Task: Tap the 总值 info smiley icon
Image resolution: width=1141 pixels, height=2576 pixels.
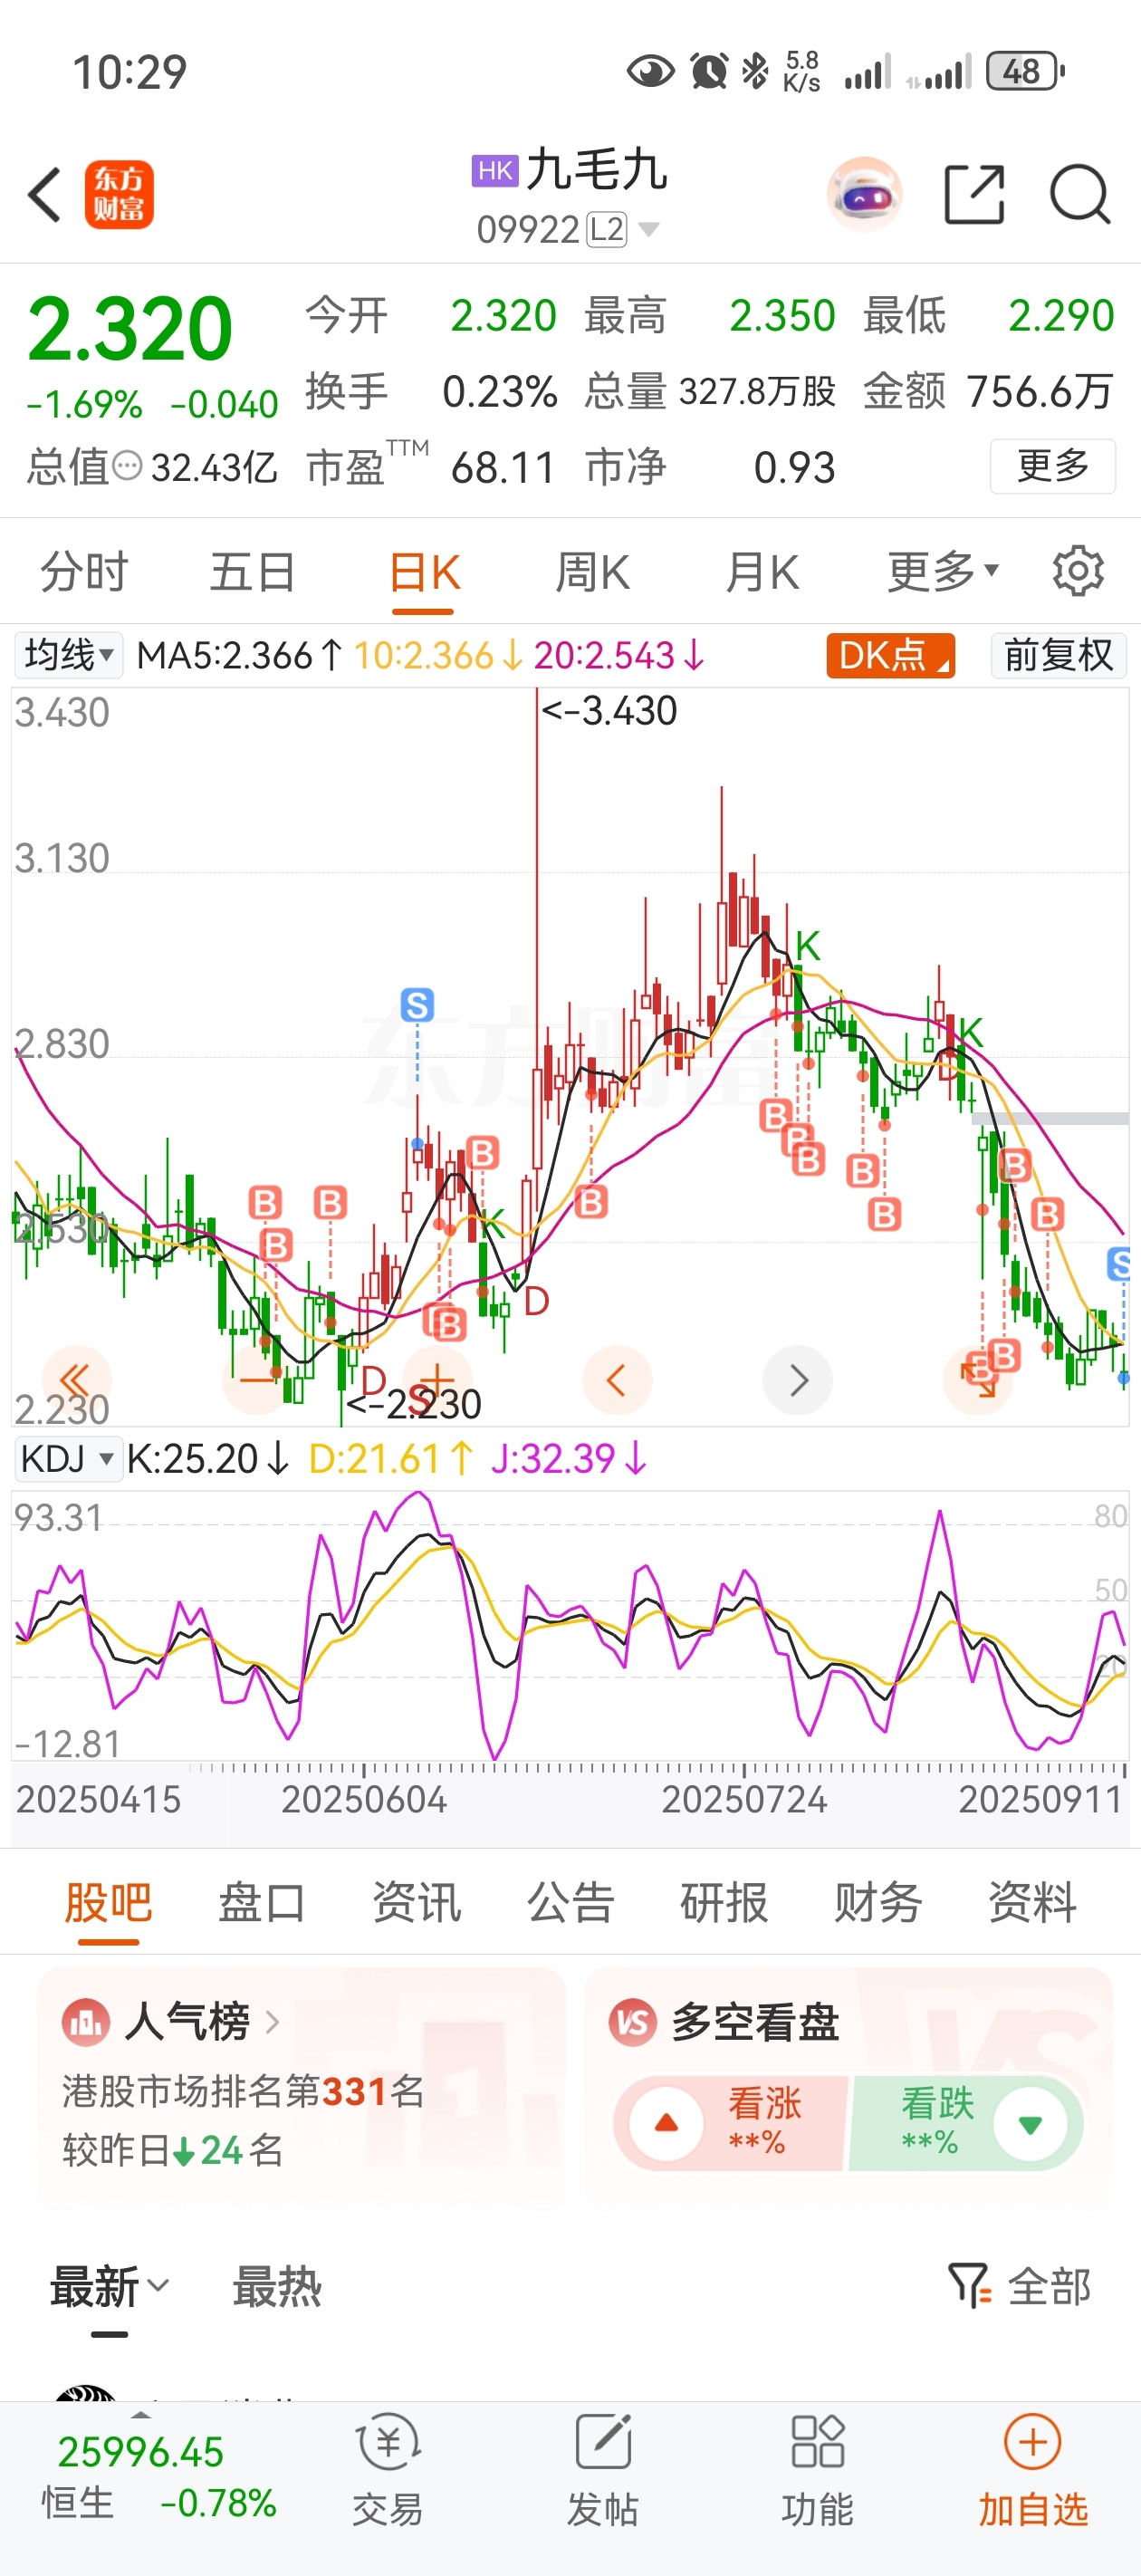Action: click(127, 466)
